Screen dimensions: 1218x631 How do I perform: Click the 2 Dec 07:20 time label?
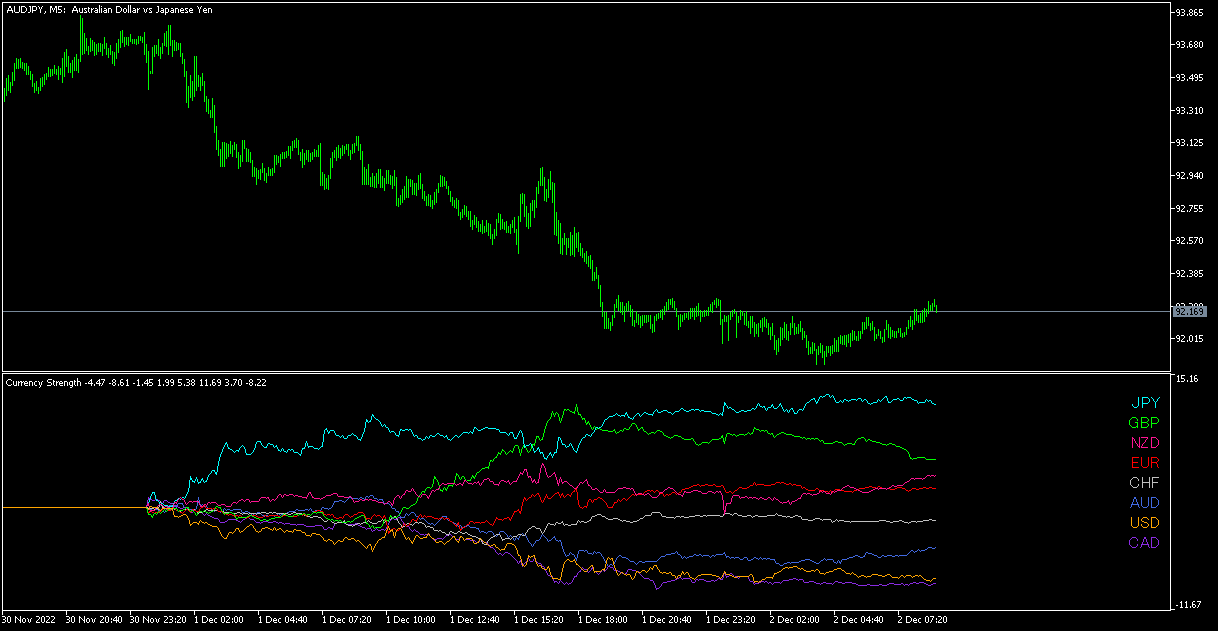click(x=921, y=620)
